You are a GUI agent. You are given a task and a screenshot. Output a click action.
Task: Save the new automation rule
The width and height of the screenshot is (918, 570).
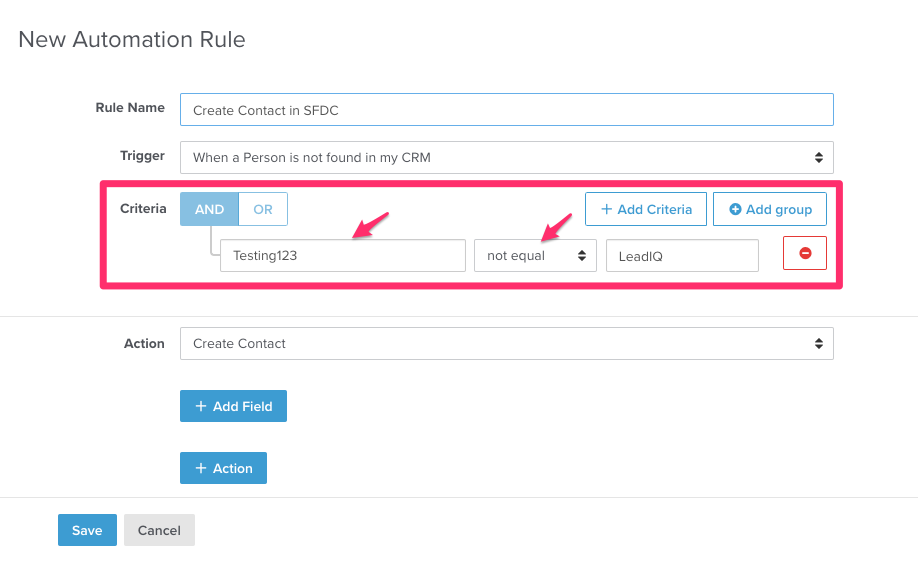pos(87,530)
